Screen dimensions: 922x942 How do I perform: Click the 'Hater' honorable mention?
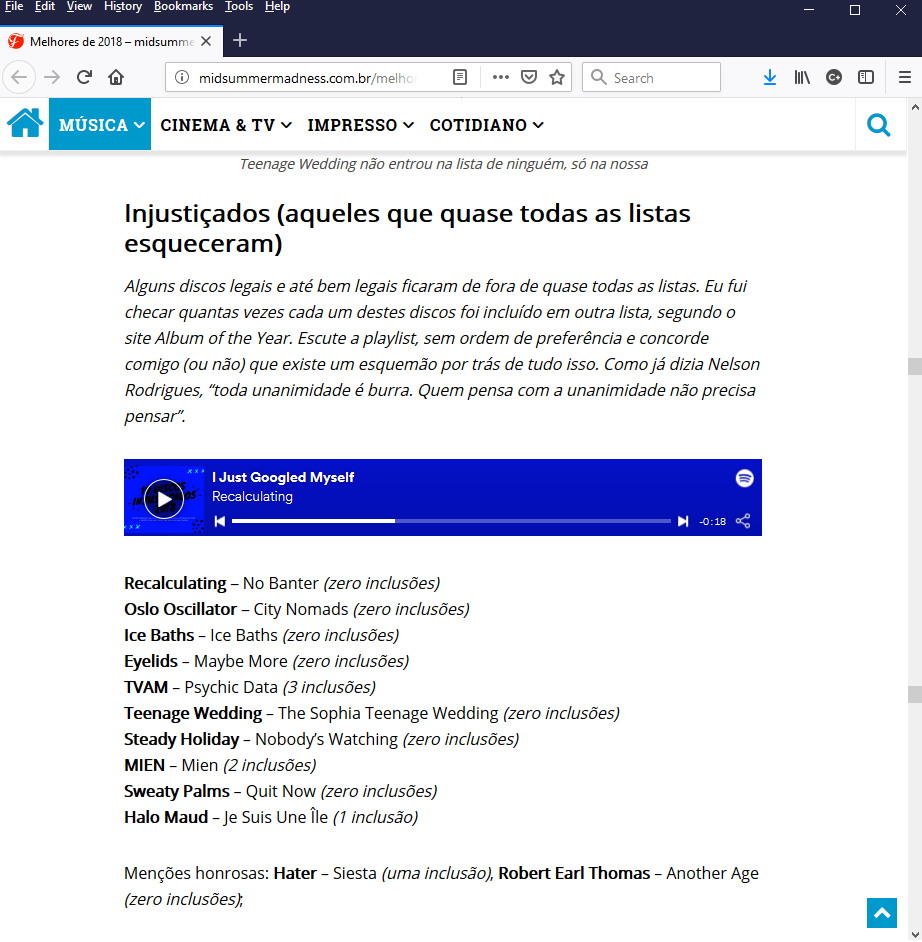(295, 874)
